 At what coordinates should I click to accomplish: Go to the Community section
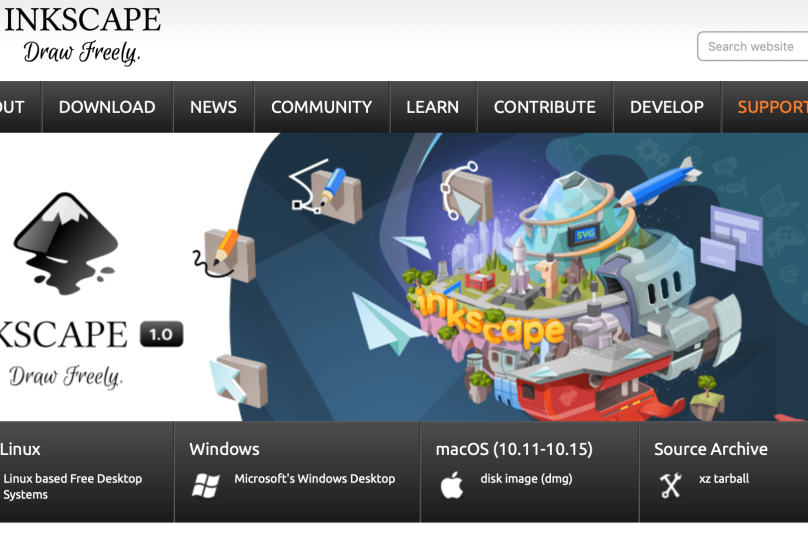click(x=321, y=107)
